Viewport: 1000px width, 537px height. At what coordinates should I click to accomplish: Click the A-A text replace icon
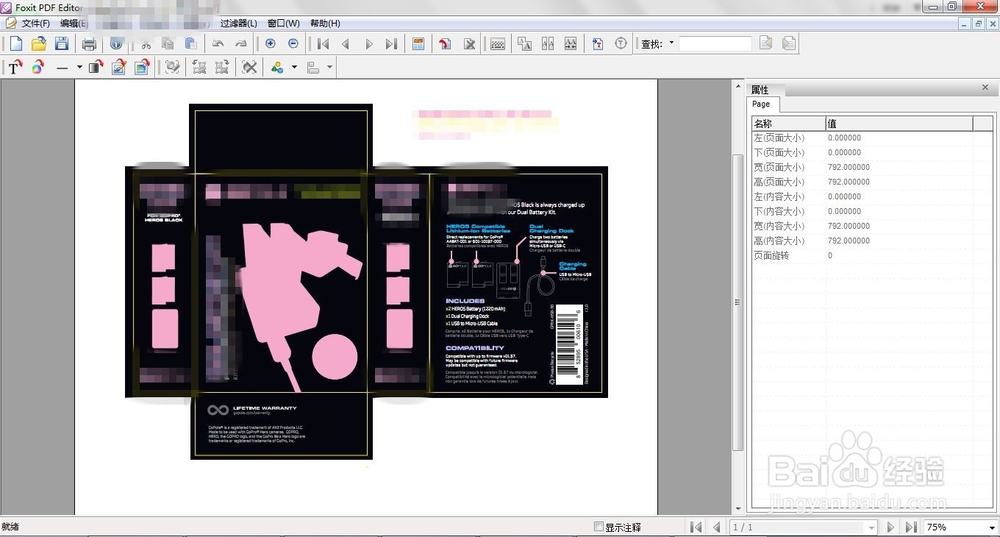tap(524, 43)
